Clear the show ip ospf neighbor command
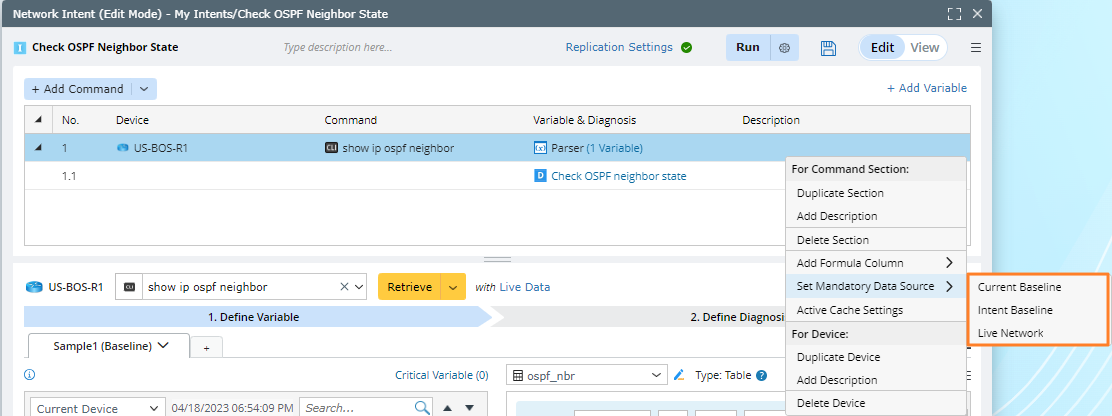1112x416 pixels. point(344,287)
